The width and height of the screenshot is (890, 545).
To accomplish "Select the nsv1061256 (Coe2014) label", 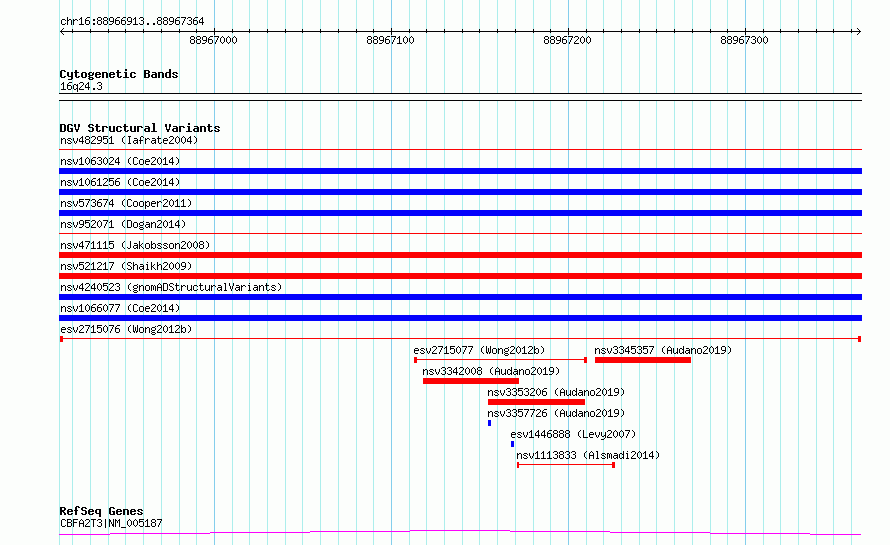I will 120,182.
